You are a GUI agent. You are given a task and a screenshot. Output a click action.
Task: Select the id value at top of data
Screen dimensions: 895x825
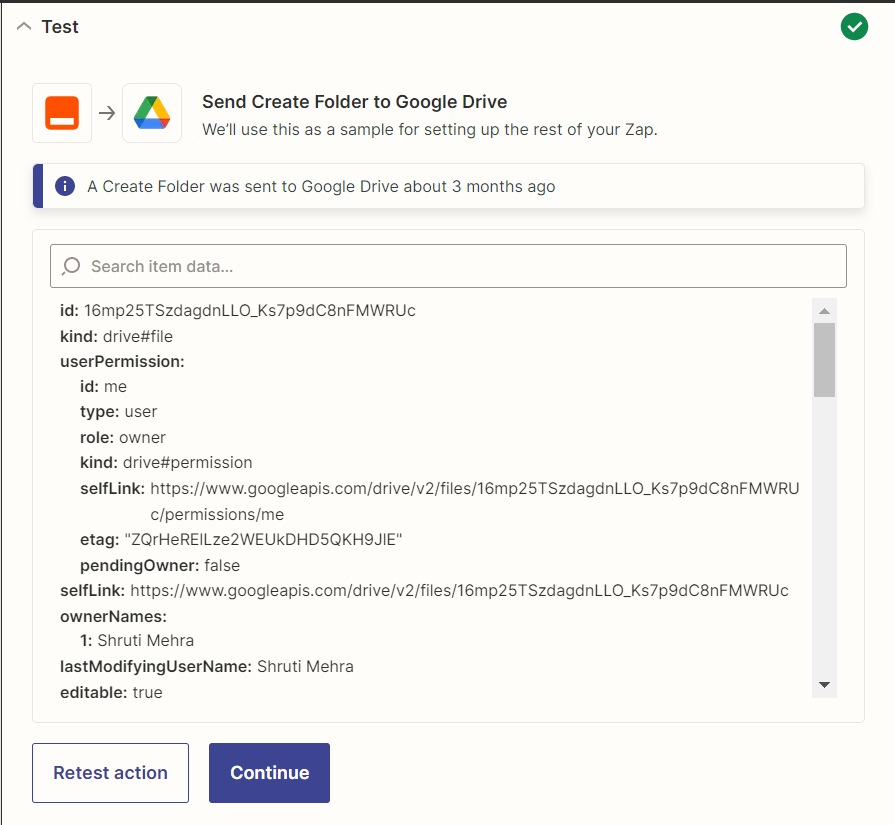[249, 311]
